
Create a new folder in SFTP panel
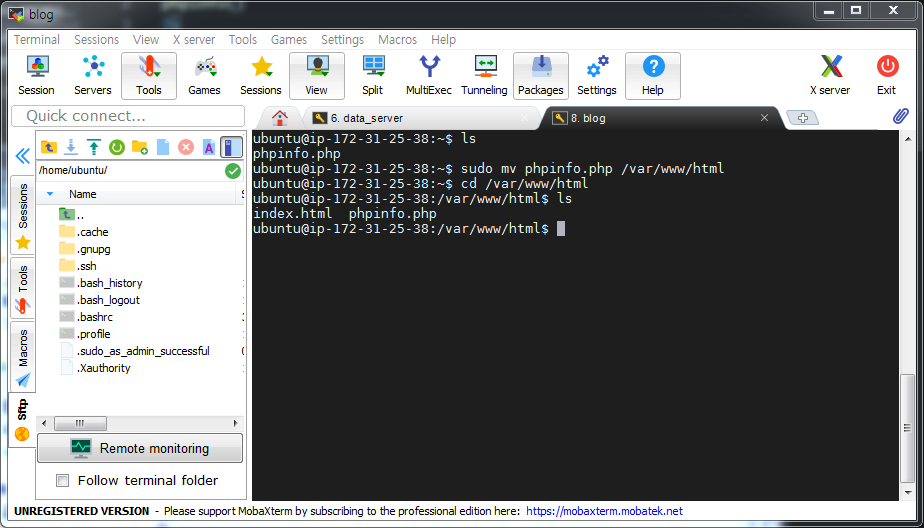click(140, 147)
